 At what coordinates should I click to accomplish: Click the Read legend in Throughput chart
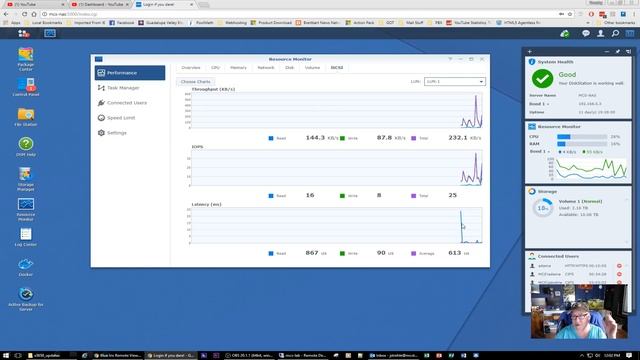(277, 138)
